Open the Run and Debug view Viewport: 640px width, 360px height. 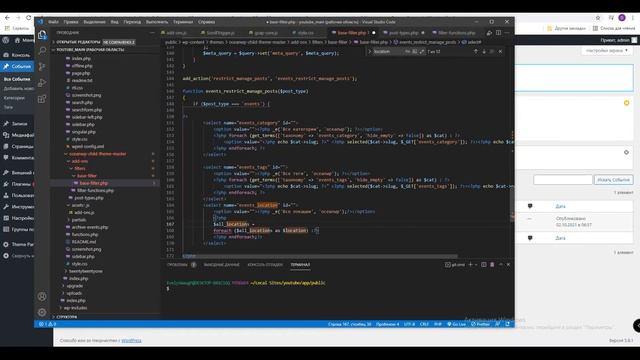click(x=42, y=83)
